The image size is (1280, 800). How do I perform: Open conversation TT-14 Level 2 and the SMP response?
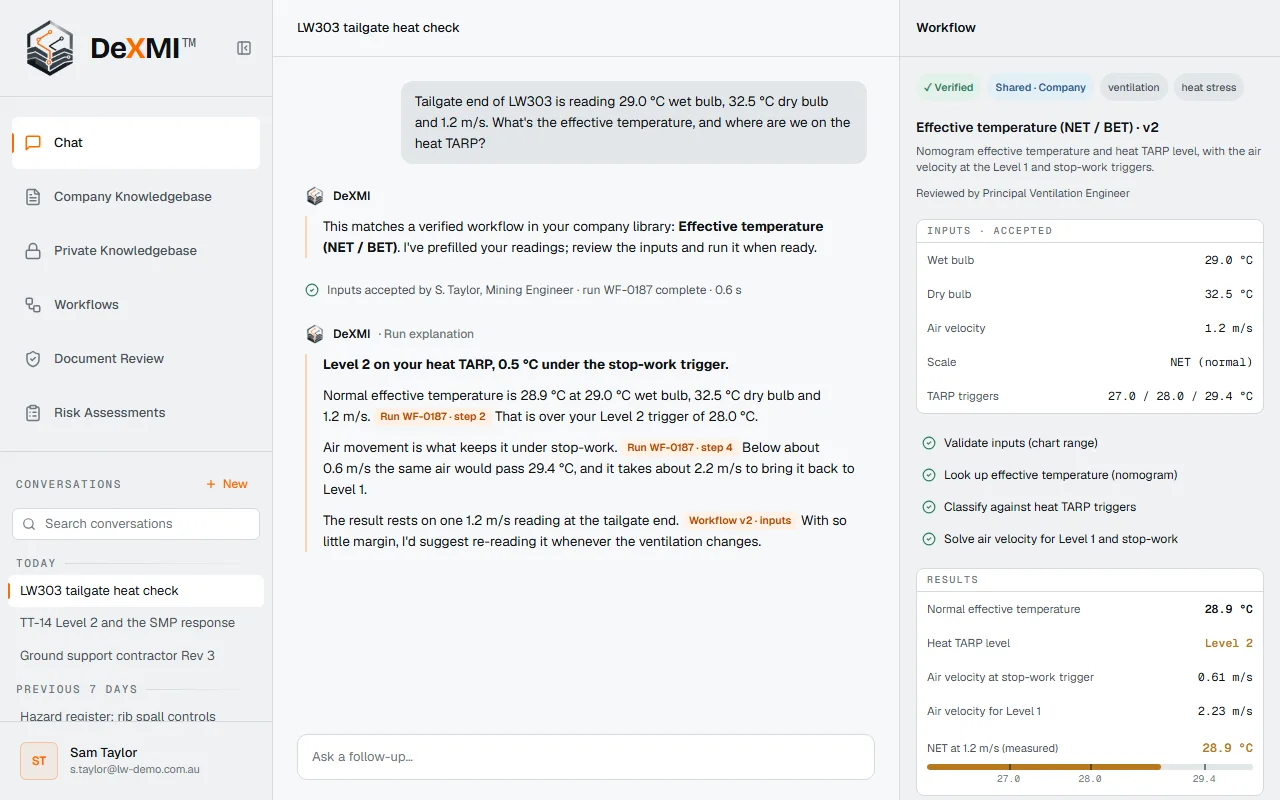click(136, 623)
